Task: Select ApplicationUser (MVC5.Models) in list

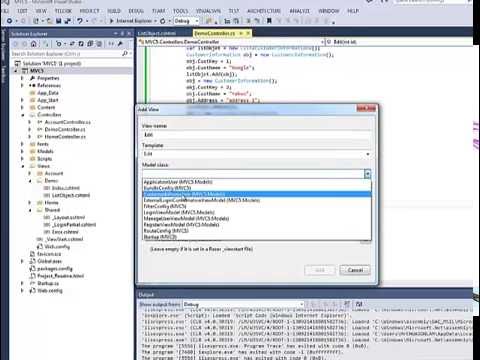Action: click(257, 182)
